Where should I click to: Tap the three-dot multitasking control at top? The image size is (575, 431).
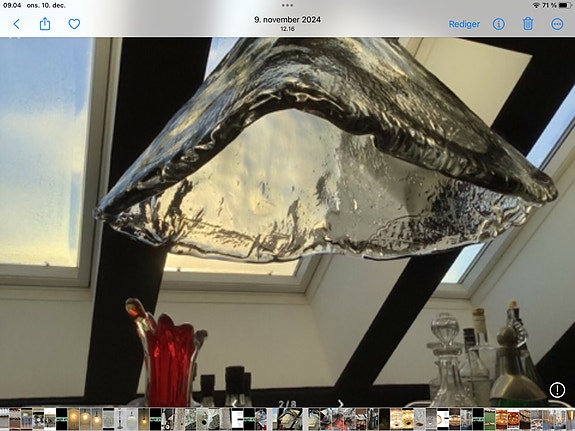coord(288,5)
